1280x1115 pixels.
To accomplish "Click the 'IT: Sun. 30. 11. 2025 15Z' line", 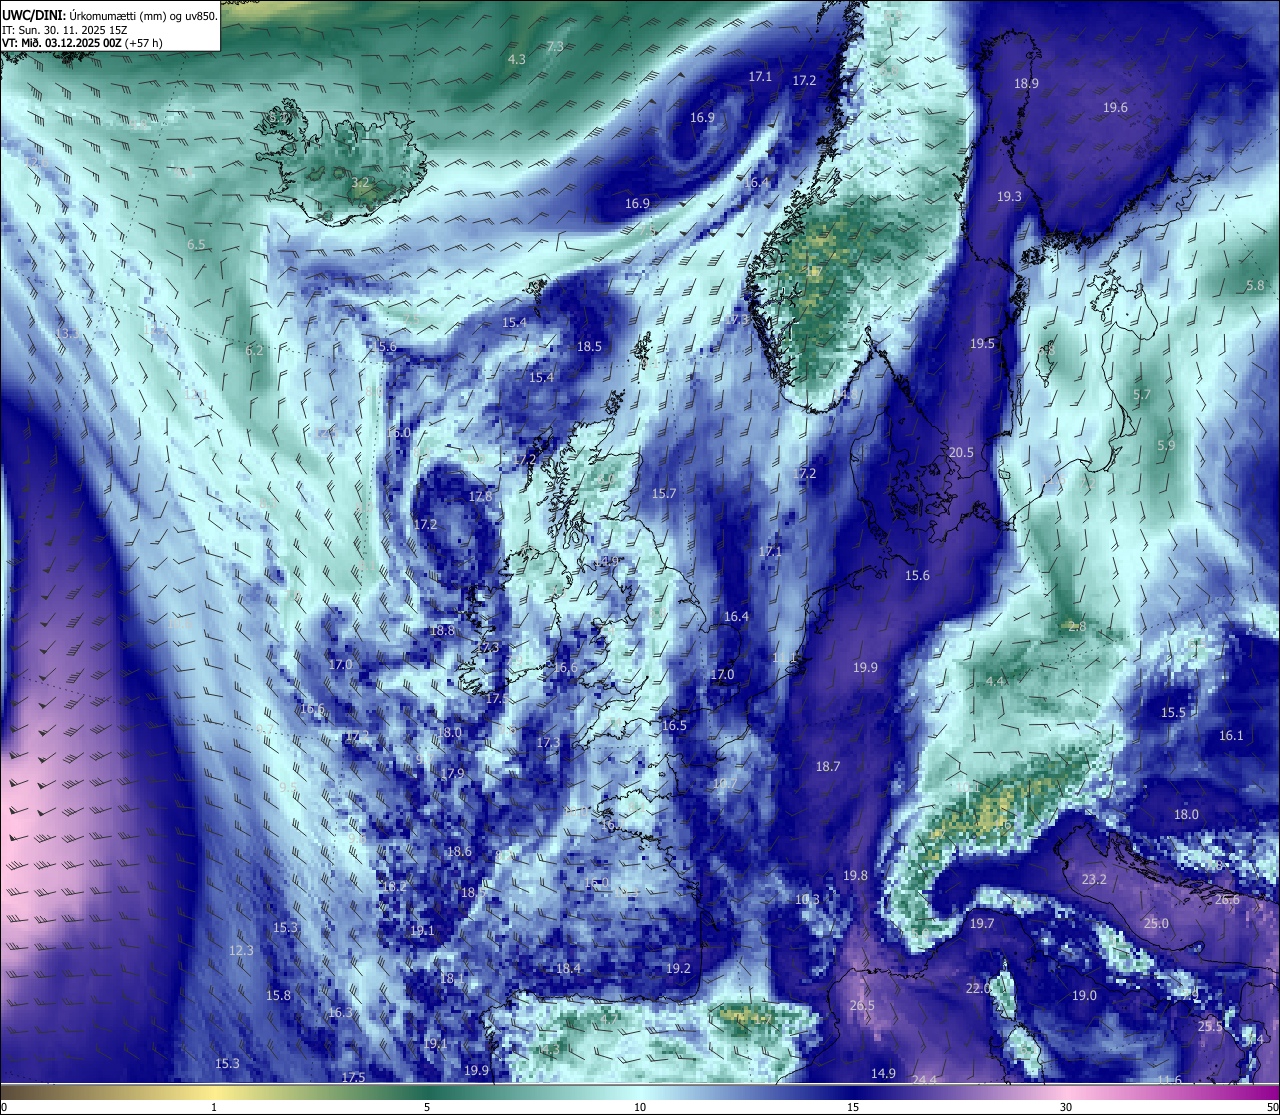I will (66, 30).
